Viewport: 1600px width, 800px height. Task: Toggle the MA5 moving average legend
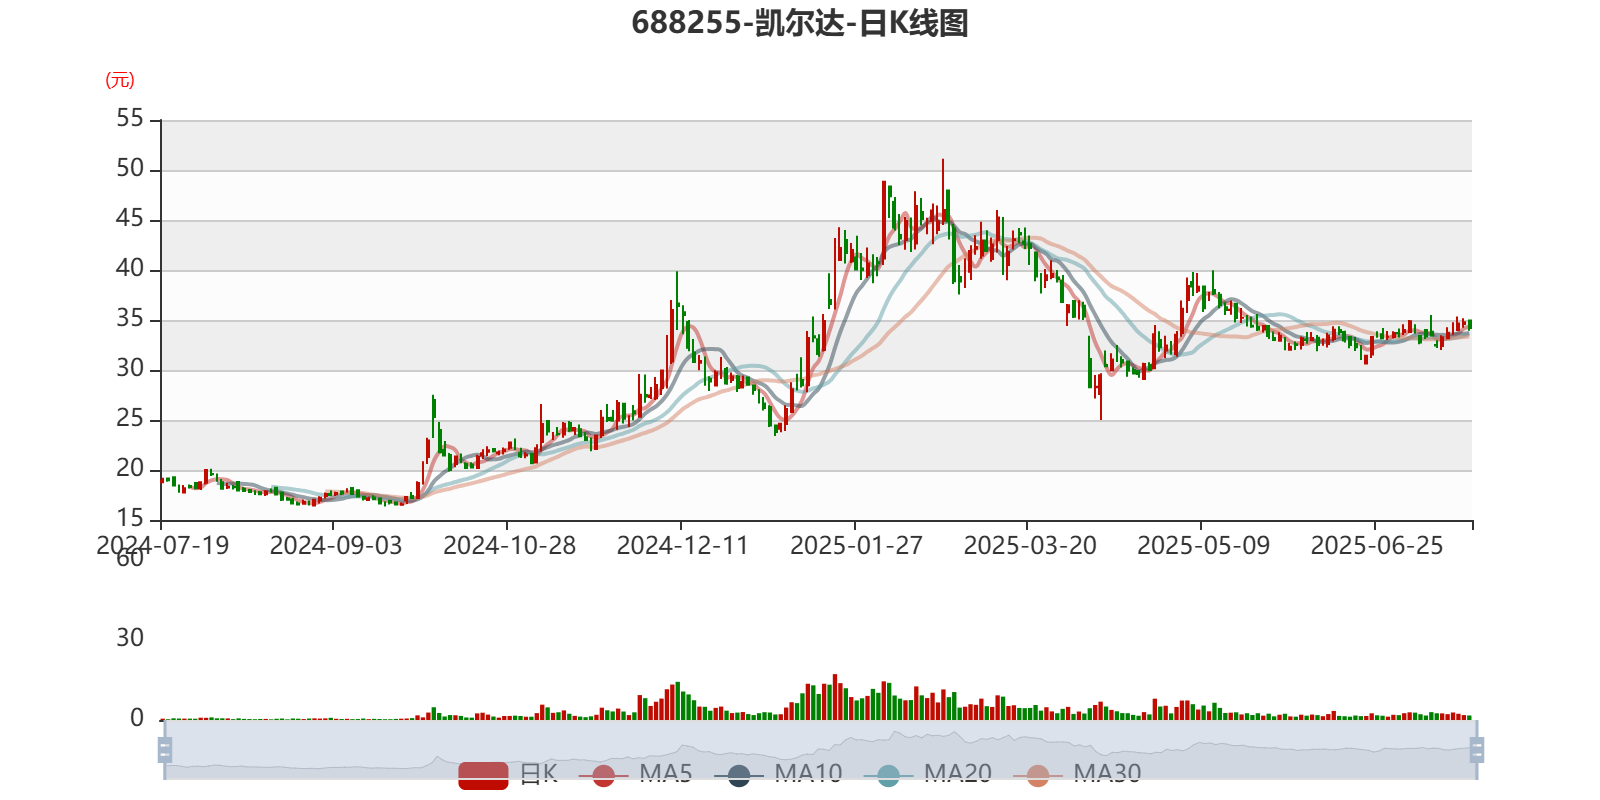(x=636, y=774)
